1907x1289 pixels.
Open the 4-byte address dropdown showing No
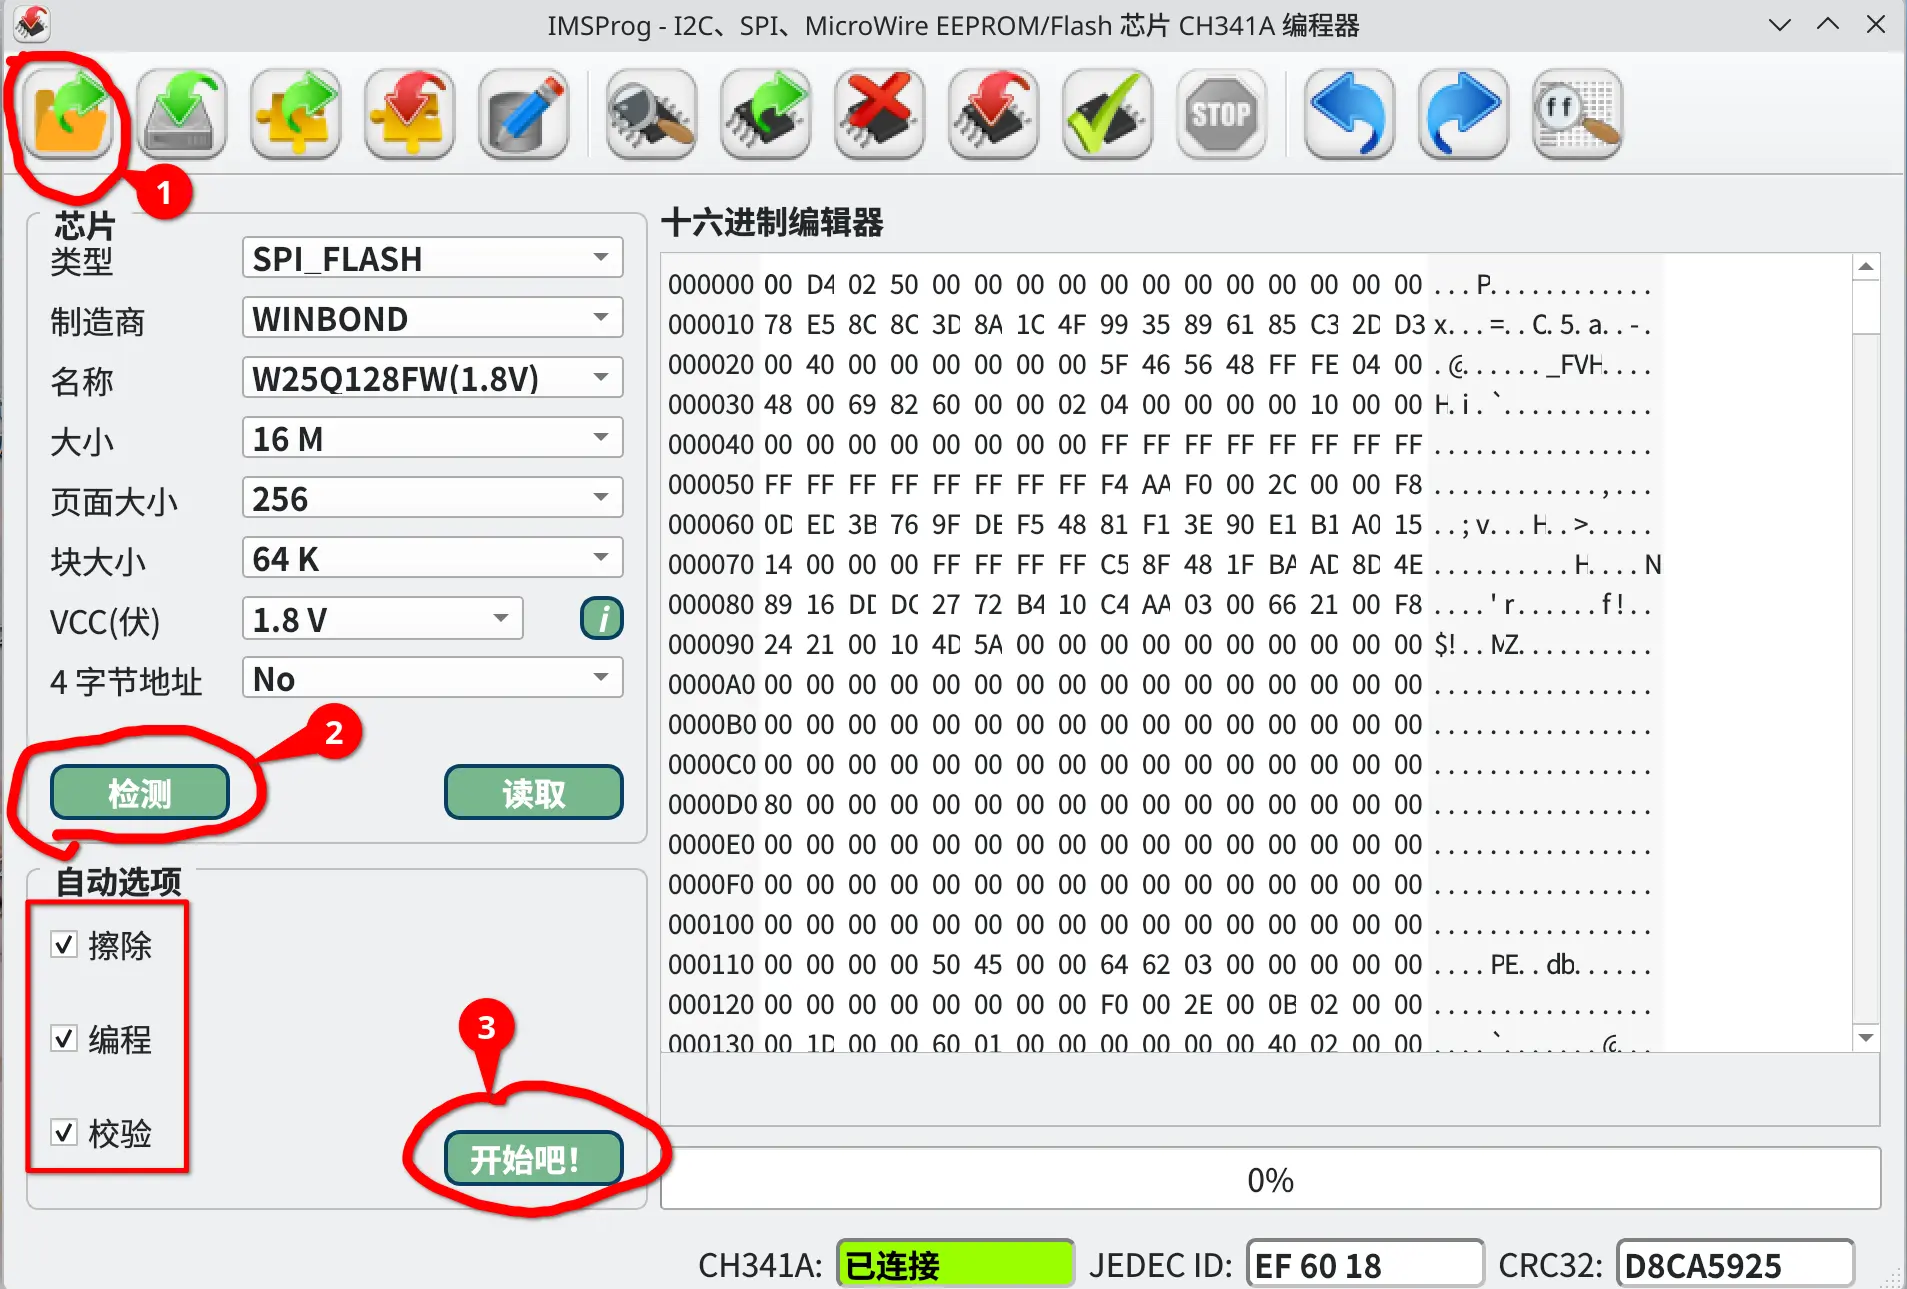432,678
